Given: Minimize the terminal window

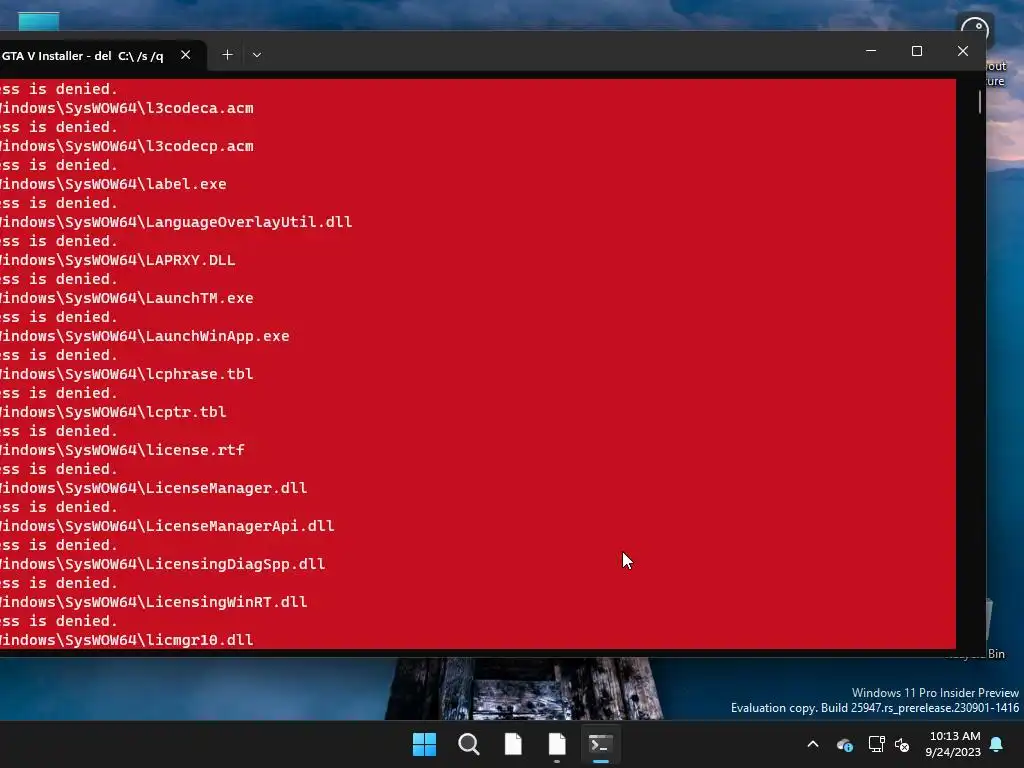Looking at the screenshot, I should coord(871,51).
